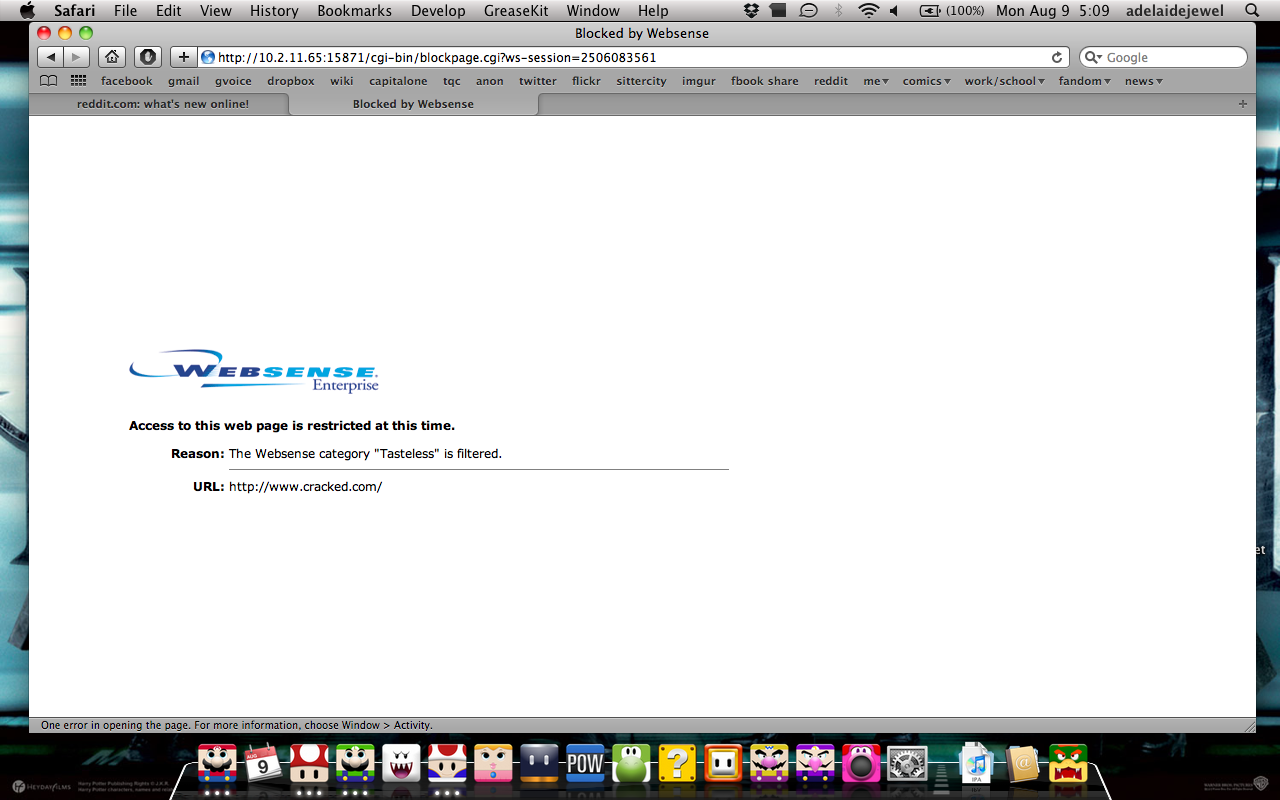Click the shield icon beside the home button
The image size is (1280, 800).
pyautogui.click(x=148, y=57)
